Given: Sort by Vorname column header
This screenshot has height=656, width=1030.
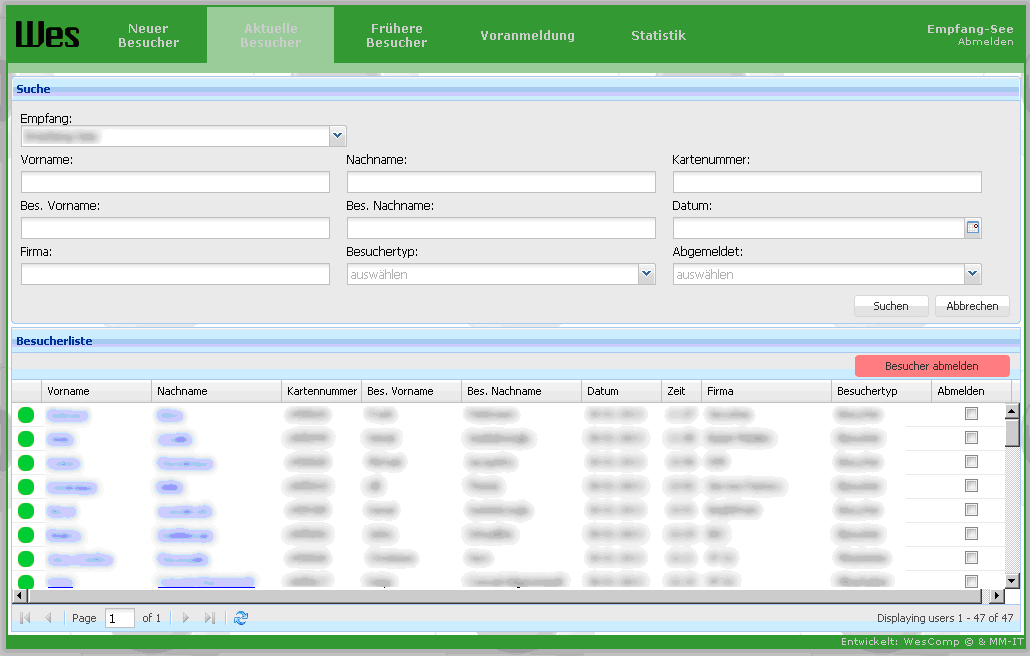Looking at the screenshot, I should click(97, 391).
